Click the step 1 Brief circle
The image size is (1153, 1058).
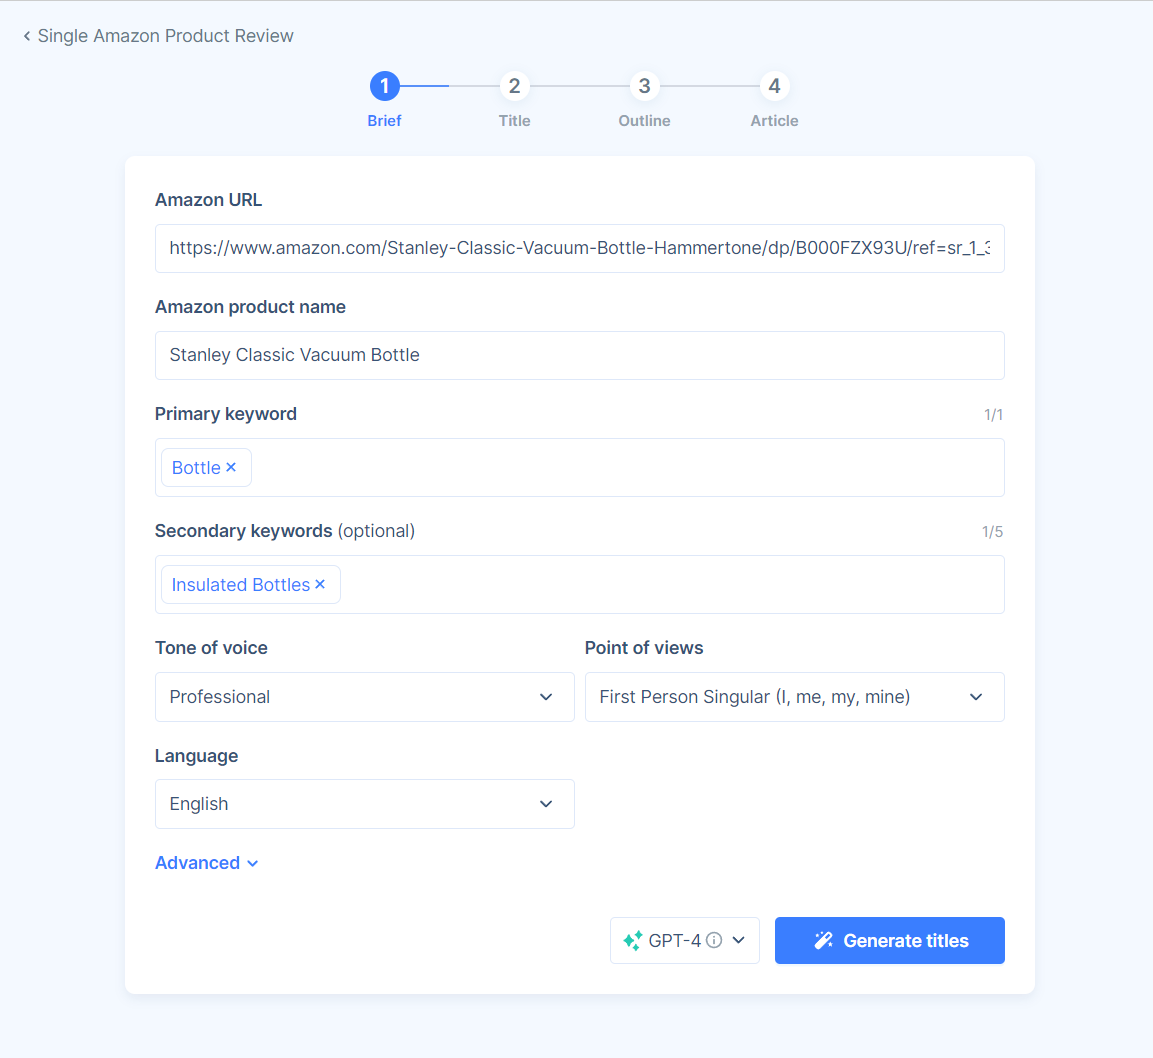[x=384, y=86]
